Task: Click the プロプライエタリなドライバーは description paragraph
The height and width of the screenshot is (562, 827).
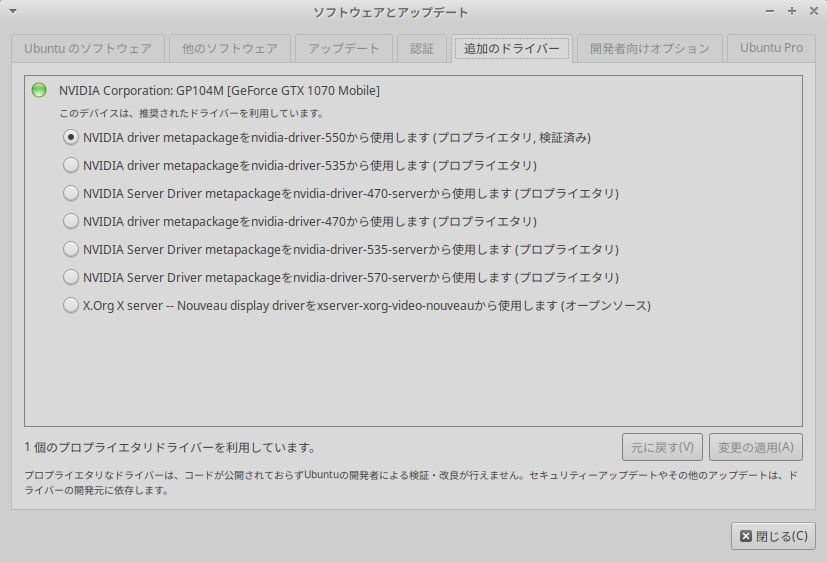Action: 411,482
